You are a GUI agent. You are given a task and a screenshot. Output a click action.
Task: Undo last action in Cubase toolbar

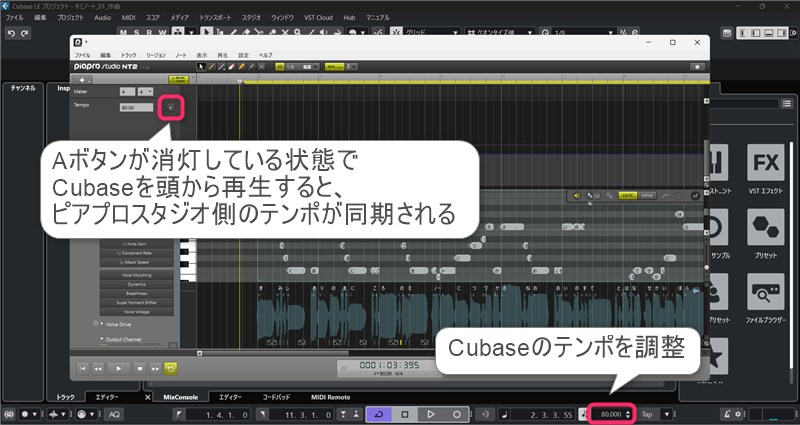[x=11, y=34]
